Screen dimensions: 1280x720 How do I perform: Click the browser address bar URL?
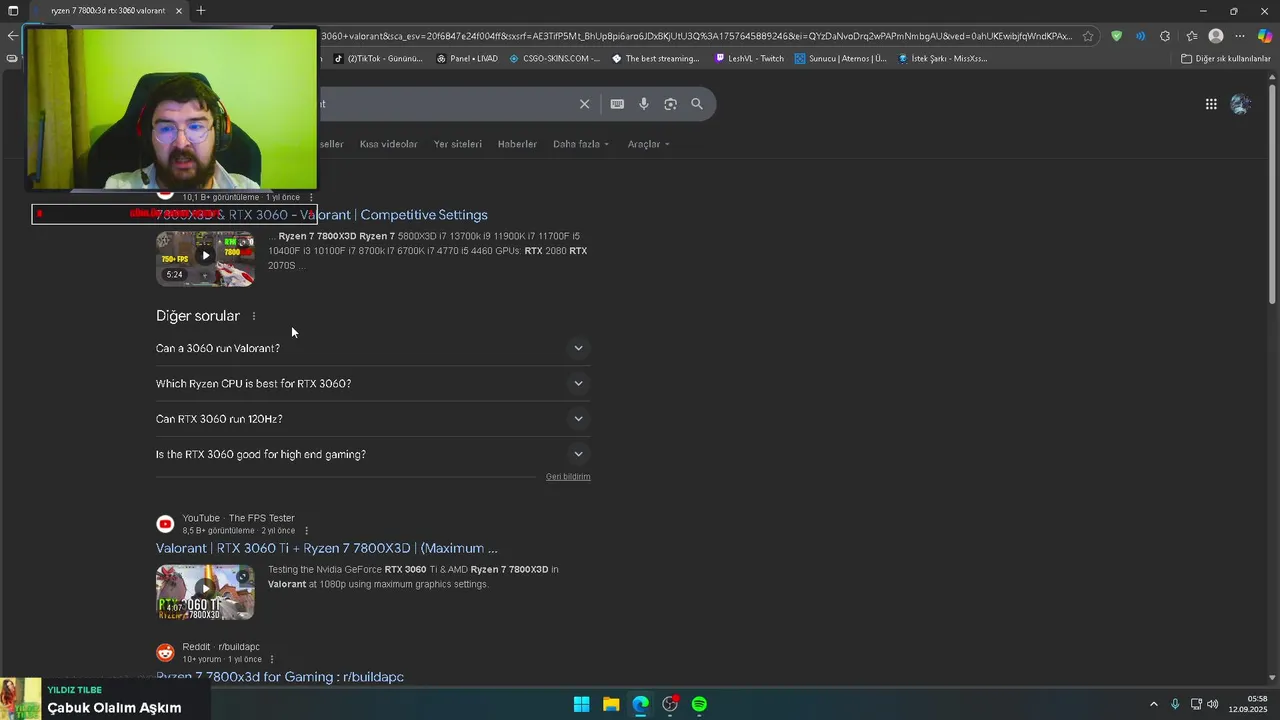[x=695, y=36]
